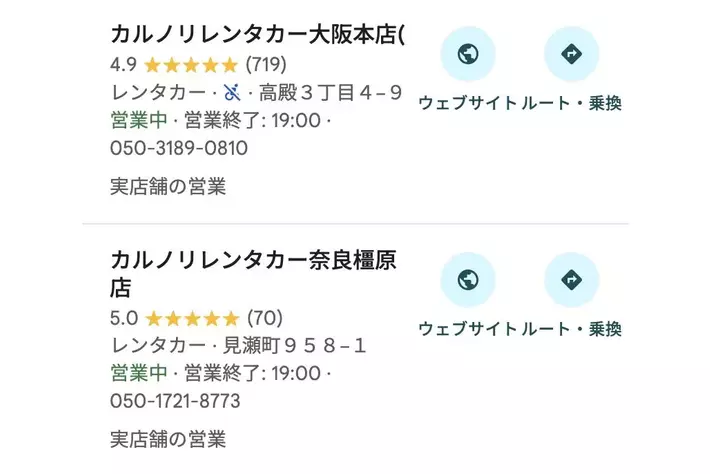Image resolution: width=710 pixels, height=474 pixels.
Task: Open website globe icon for 奈良橿原店 listing
Action: click(x=468, y=280)
